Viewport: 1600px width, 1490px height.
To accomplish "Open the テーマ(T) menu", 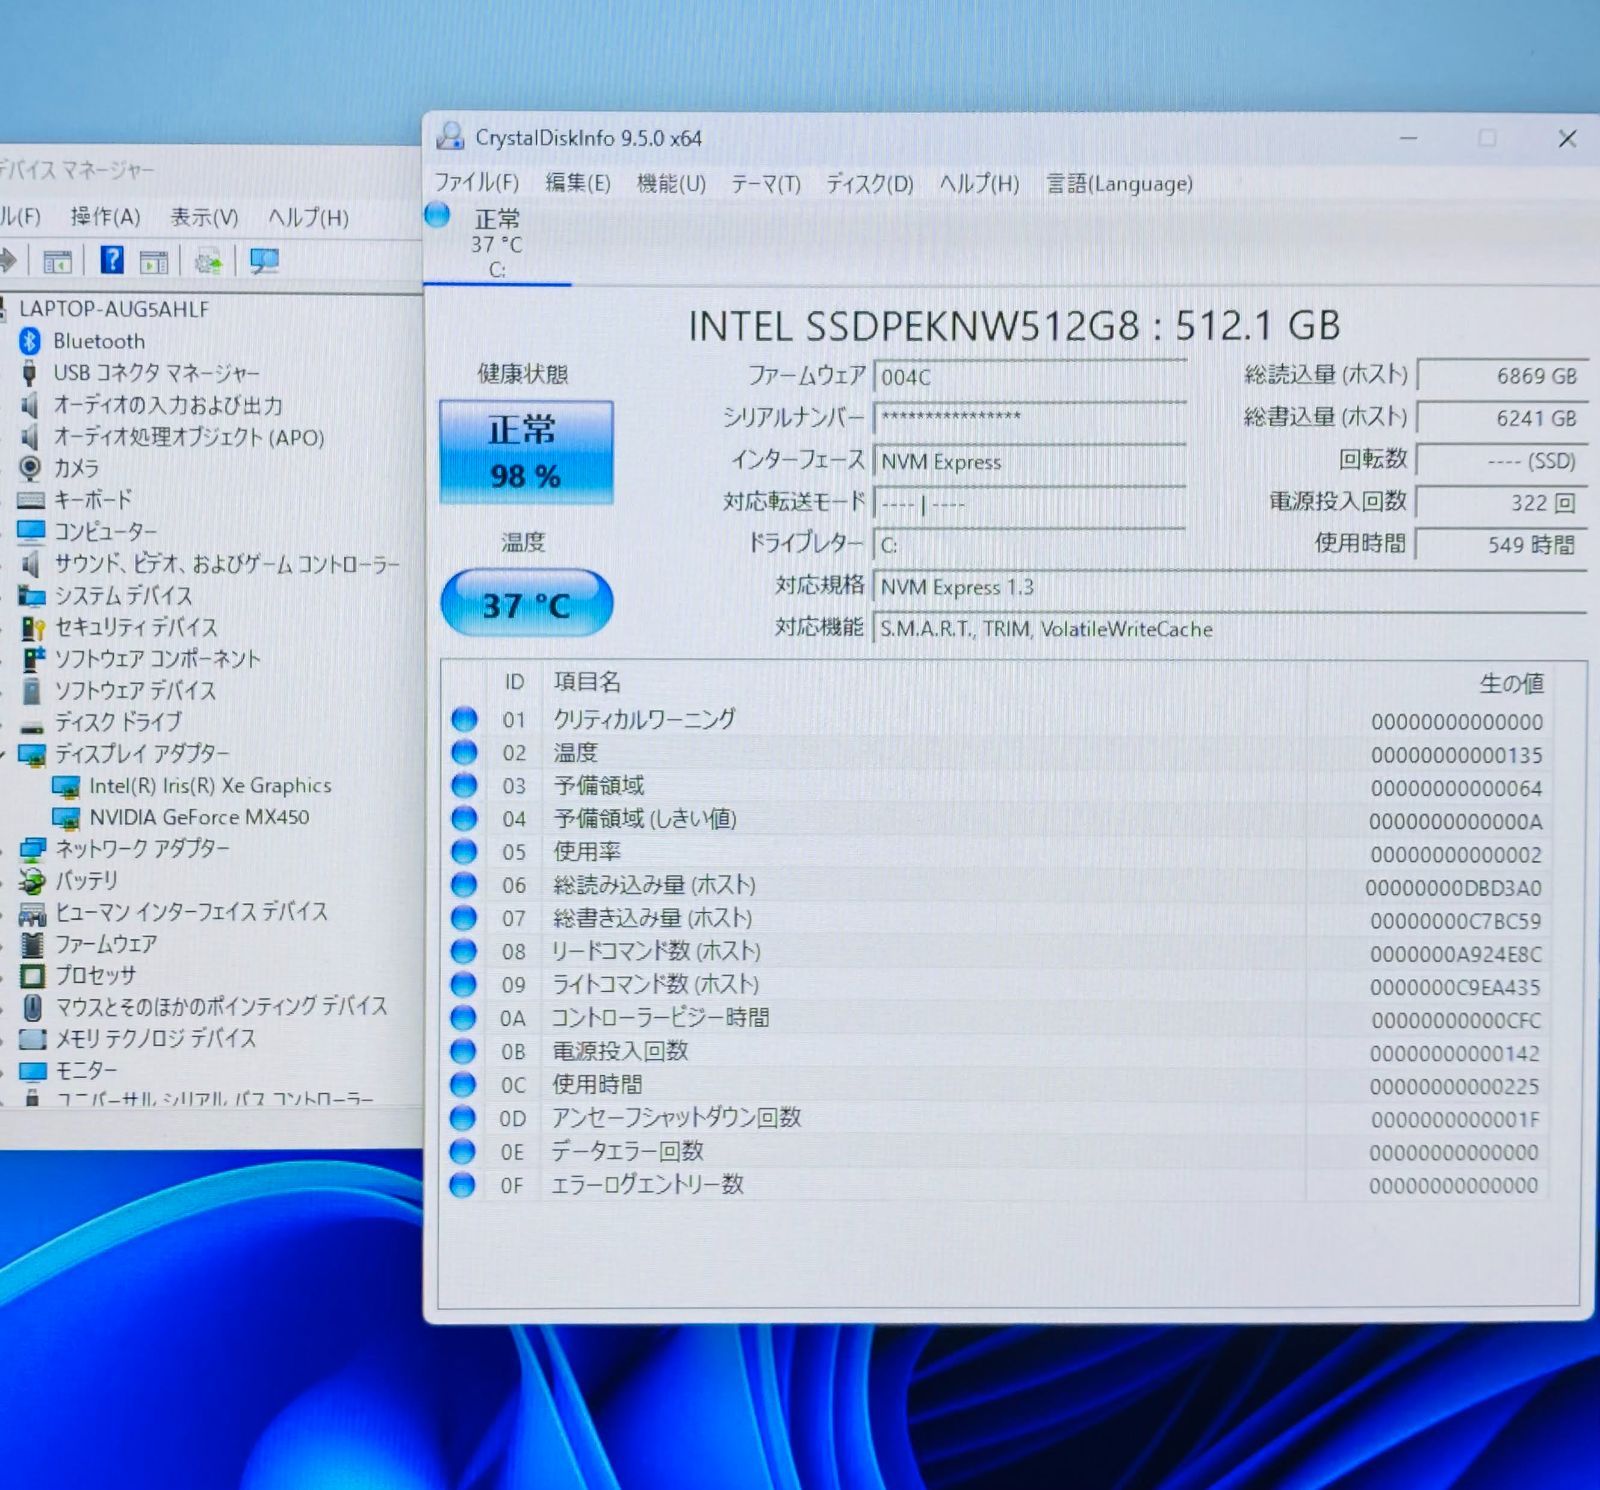I will 765,184.
